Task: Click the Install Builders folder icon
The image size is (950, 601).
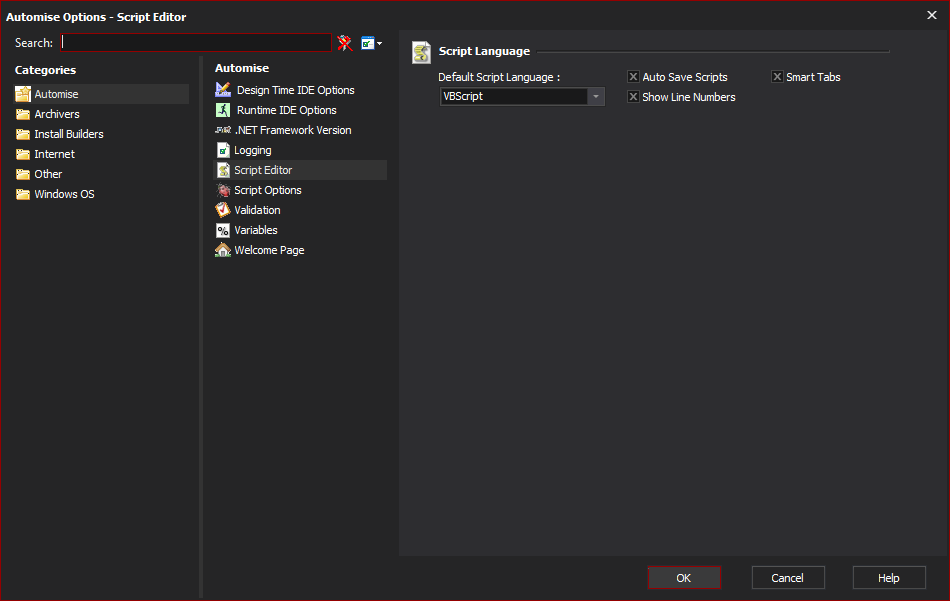Action: point(23,134)
